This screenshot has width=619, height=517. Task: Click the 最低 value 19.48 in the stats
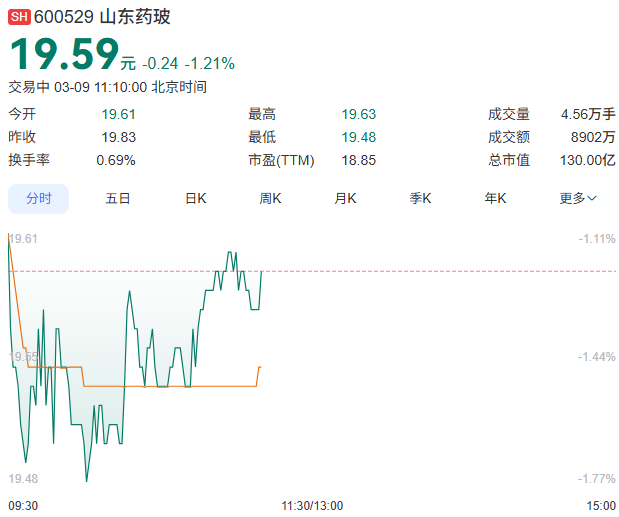358,137
